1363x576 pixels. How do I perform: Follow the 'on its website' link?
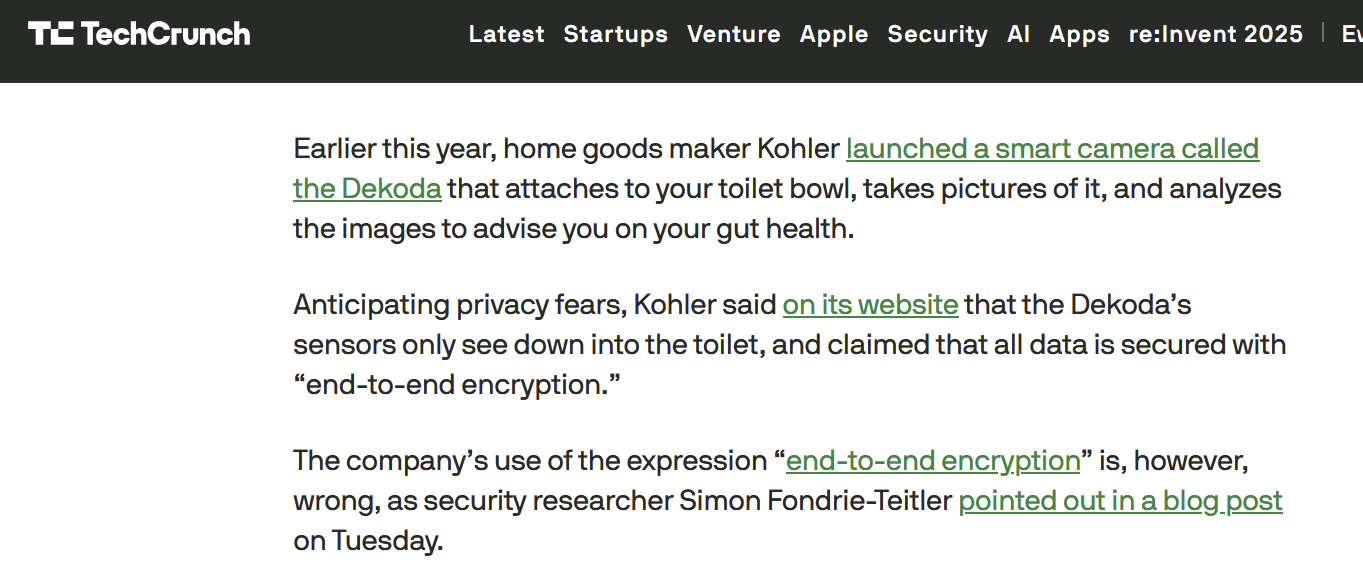pos(870,304)
